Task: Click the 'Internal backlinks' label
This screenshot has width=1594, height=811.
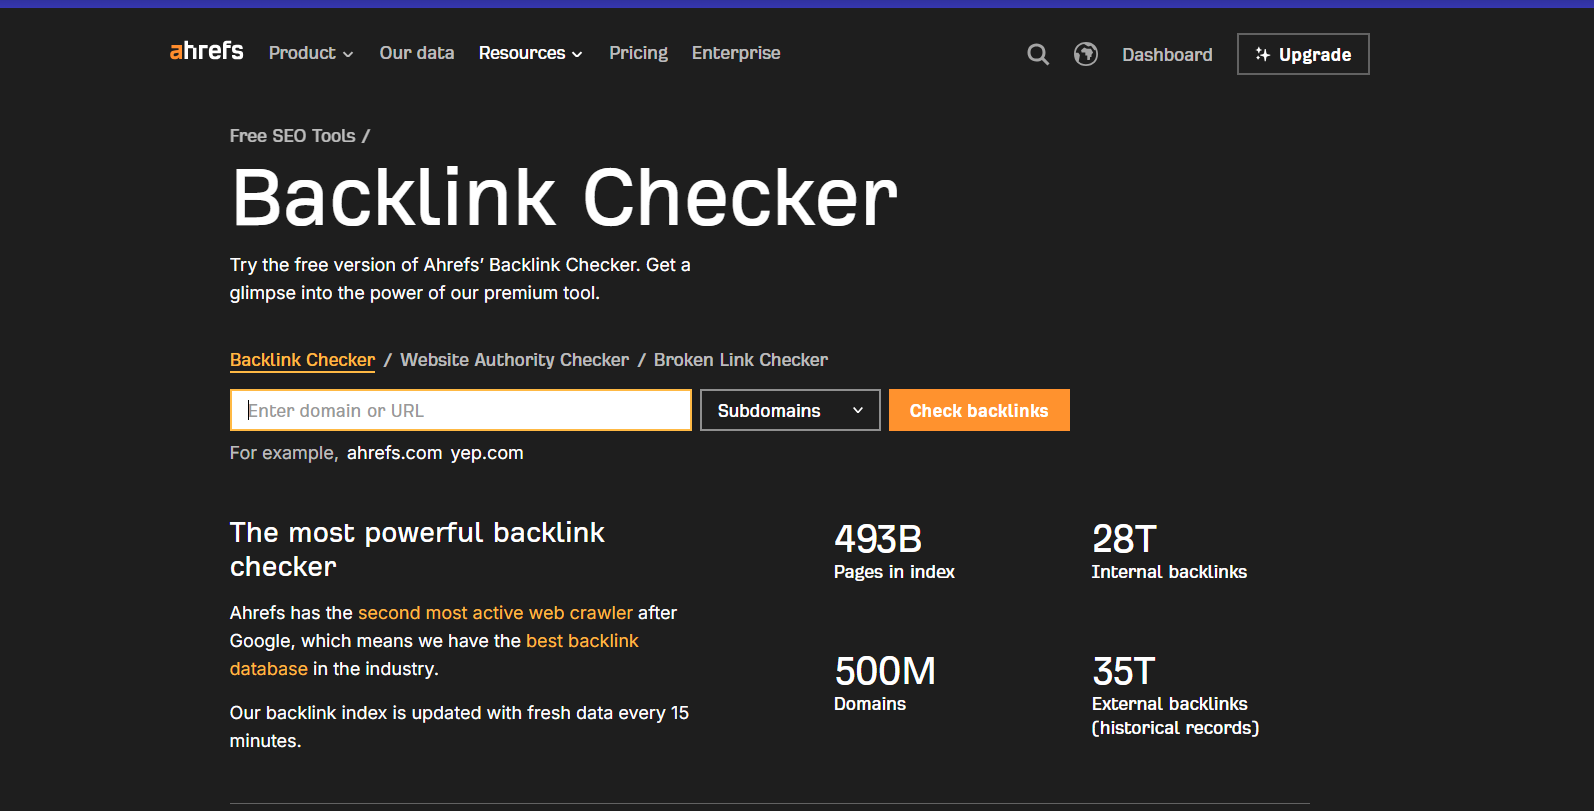Action: pos(1169,572)
